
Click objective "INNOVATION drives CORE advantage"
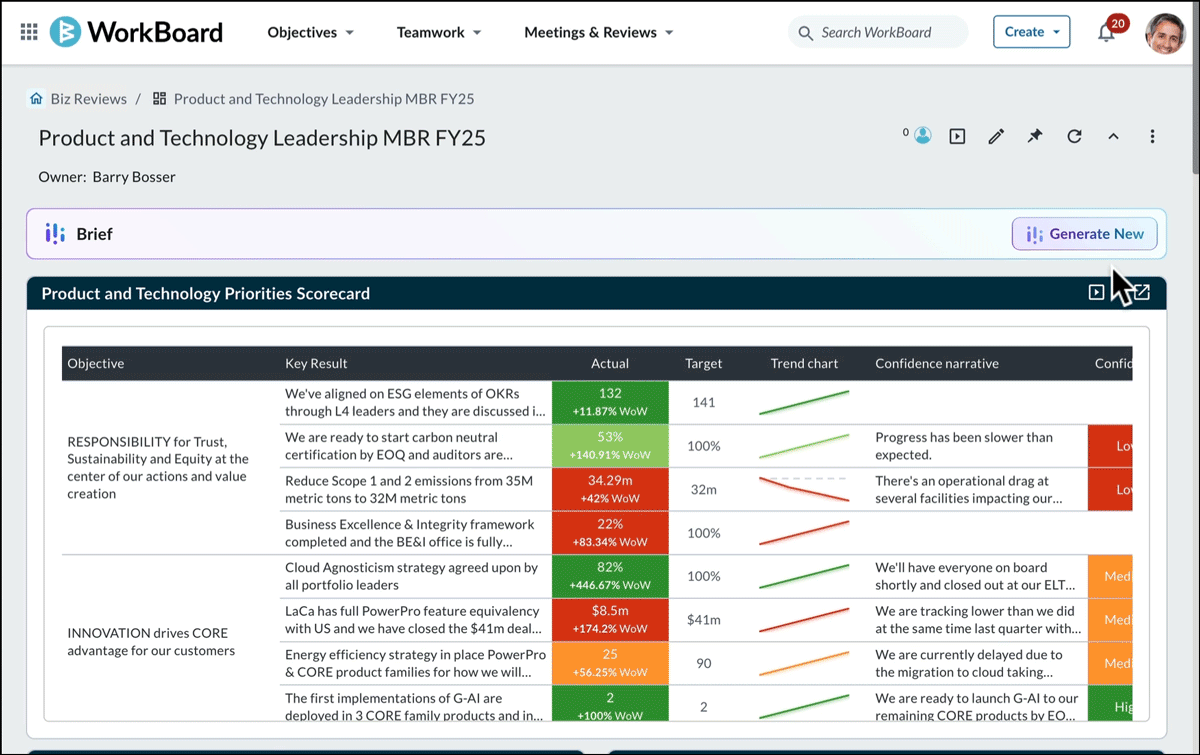(151, 642)
